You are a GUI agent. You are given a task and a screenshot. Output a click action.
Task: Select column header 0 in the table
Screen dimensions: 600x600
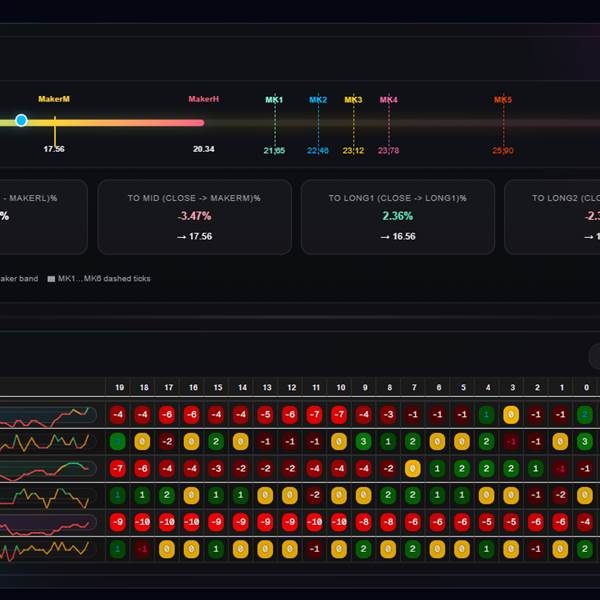[x=586, y=388]
